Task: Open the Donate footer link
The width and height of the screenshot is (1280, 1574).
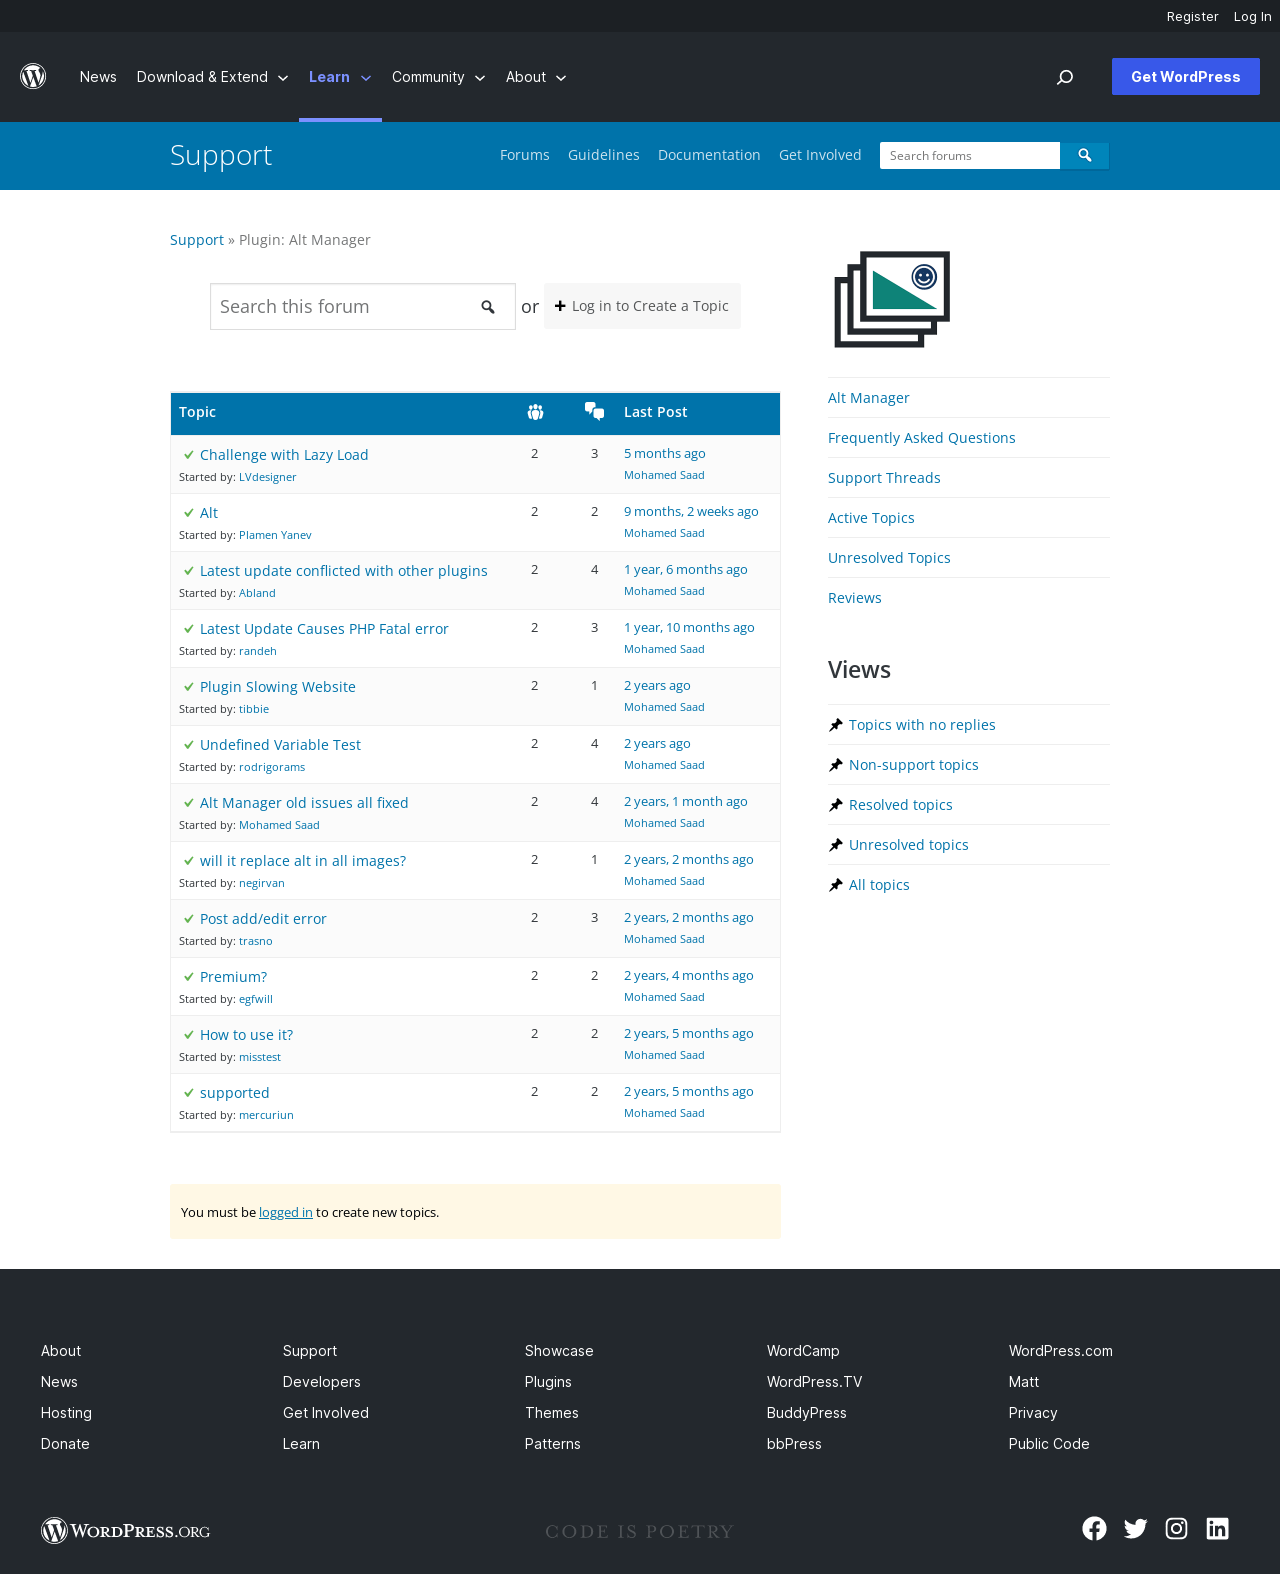Action: coord(65,1444)
